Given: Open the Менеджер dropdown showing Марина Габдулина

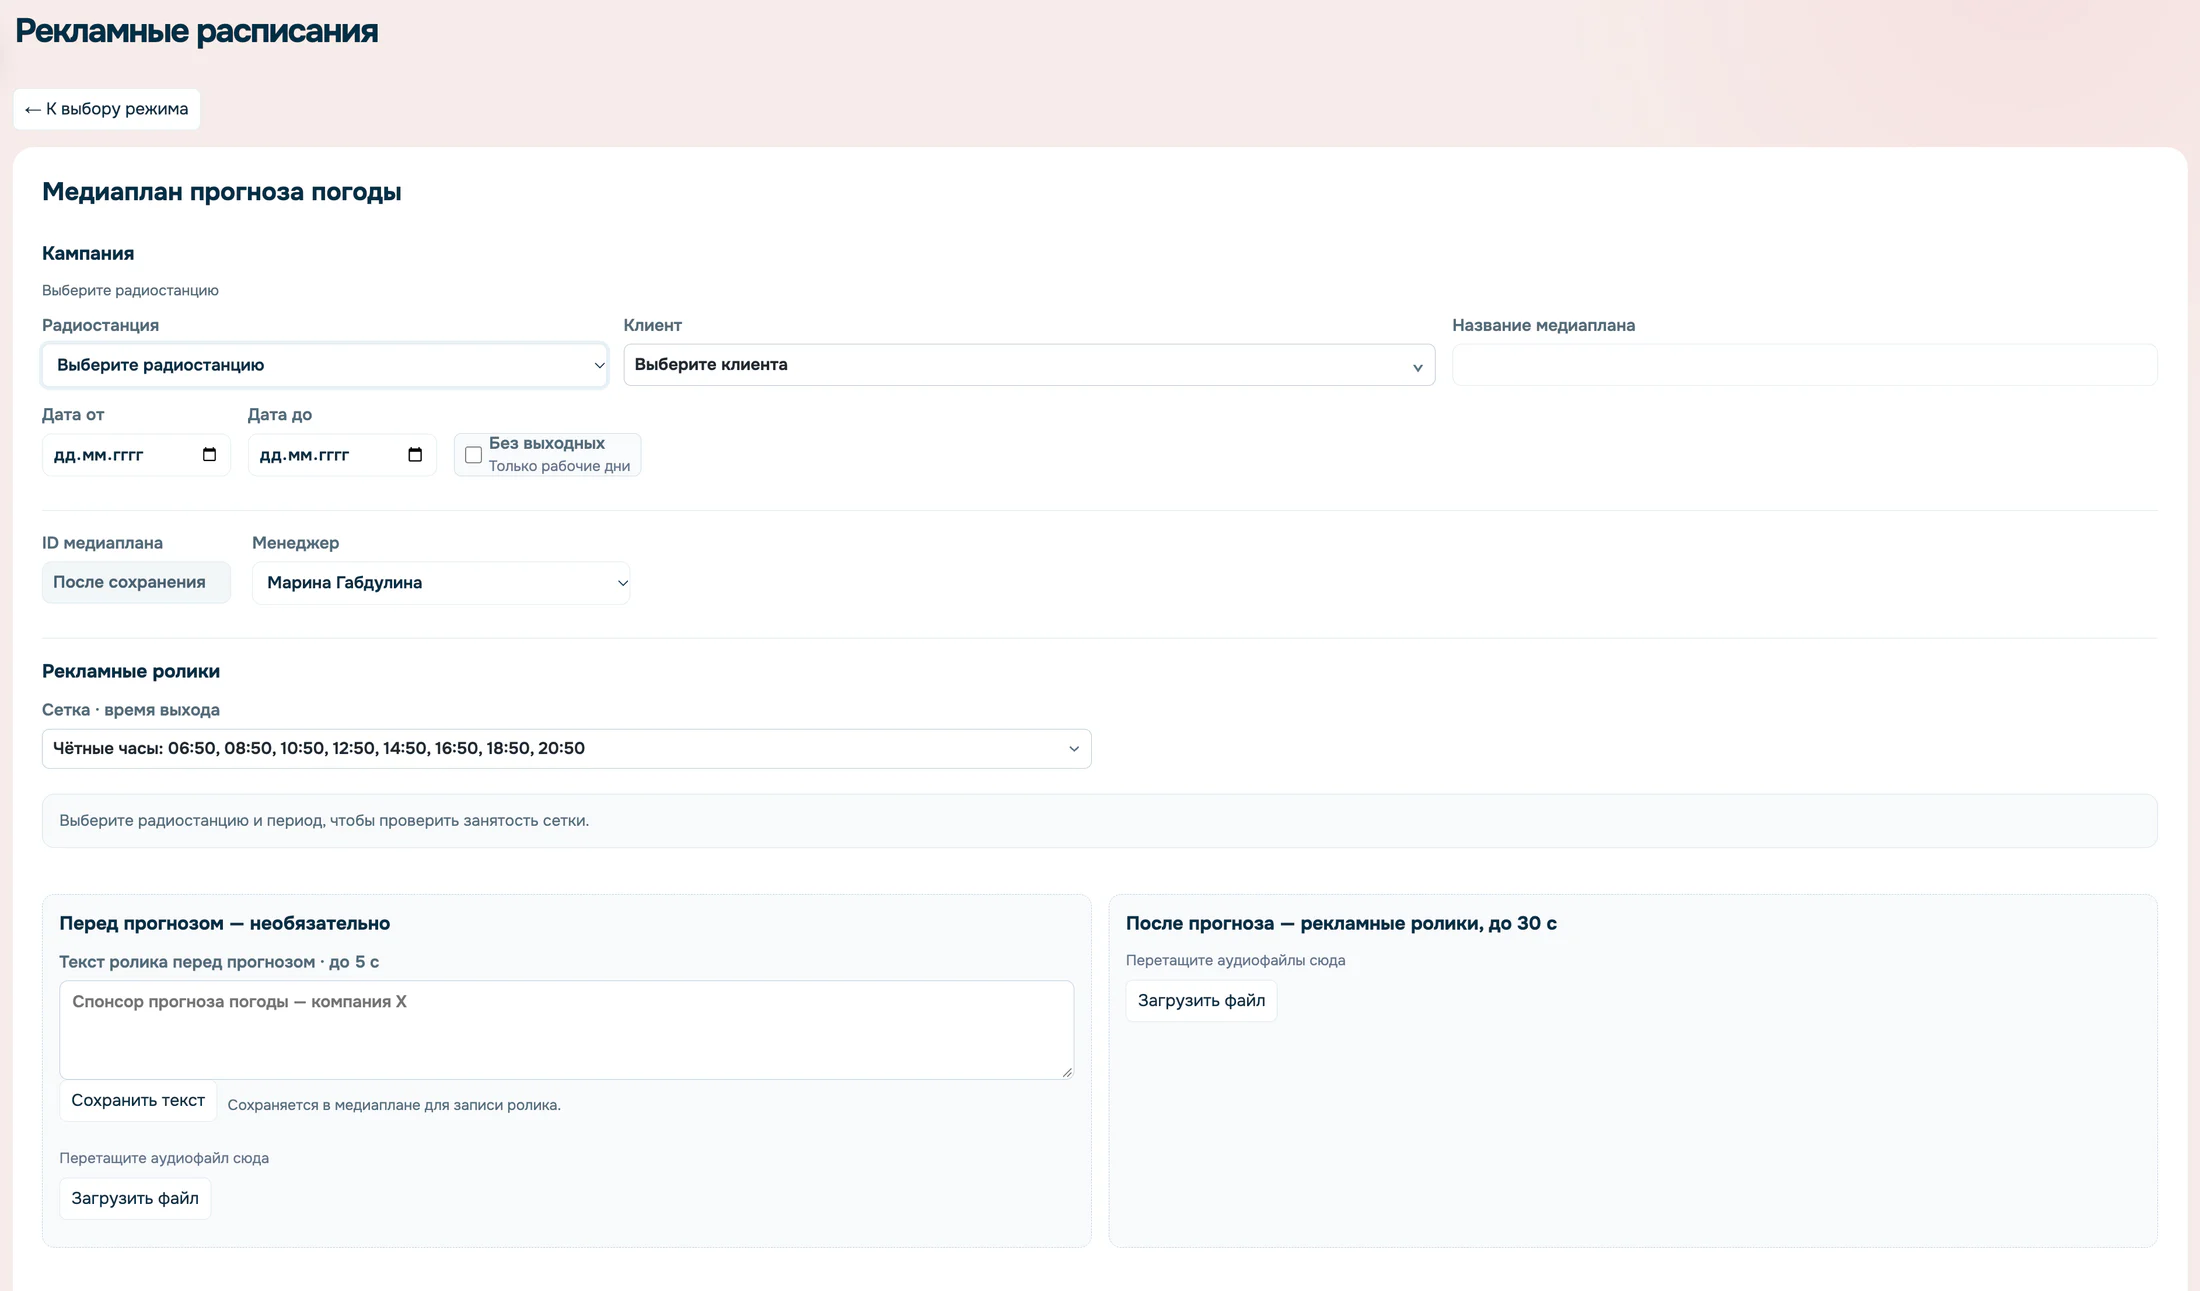Looking at the screenshot, I should click(441, 583).
